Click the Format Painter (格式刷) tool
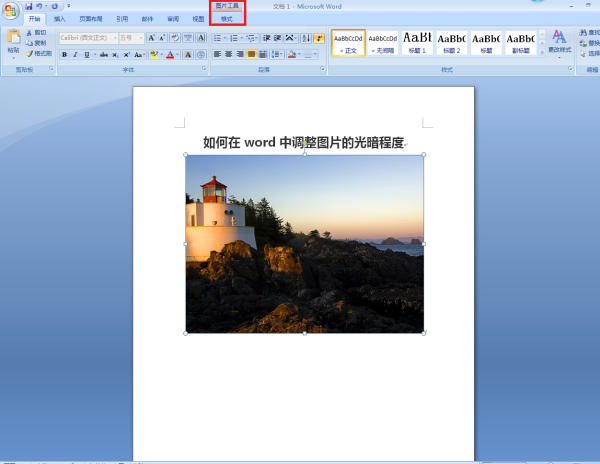 point(38,53)
